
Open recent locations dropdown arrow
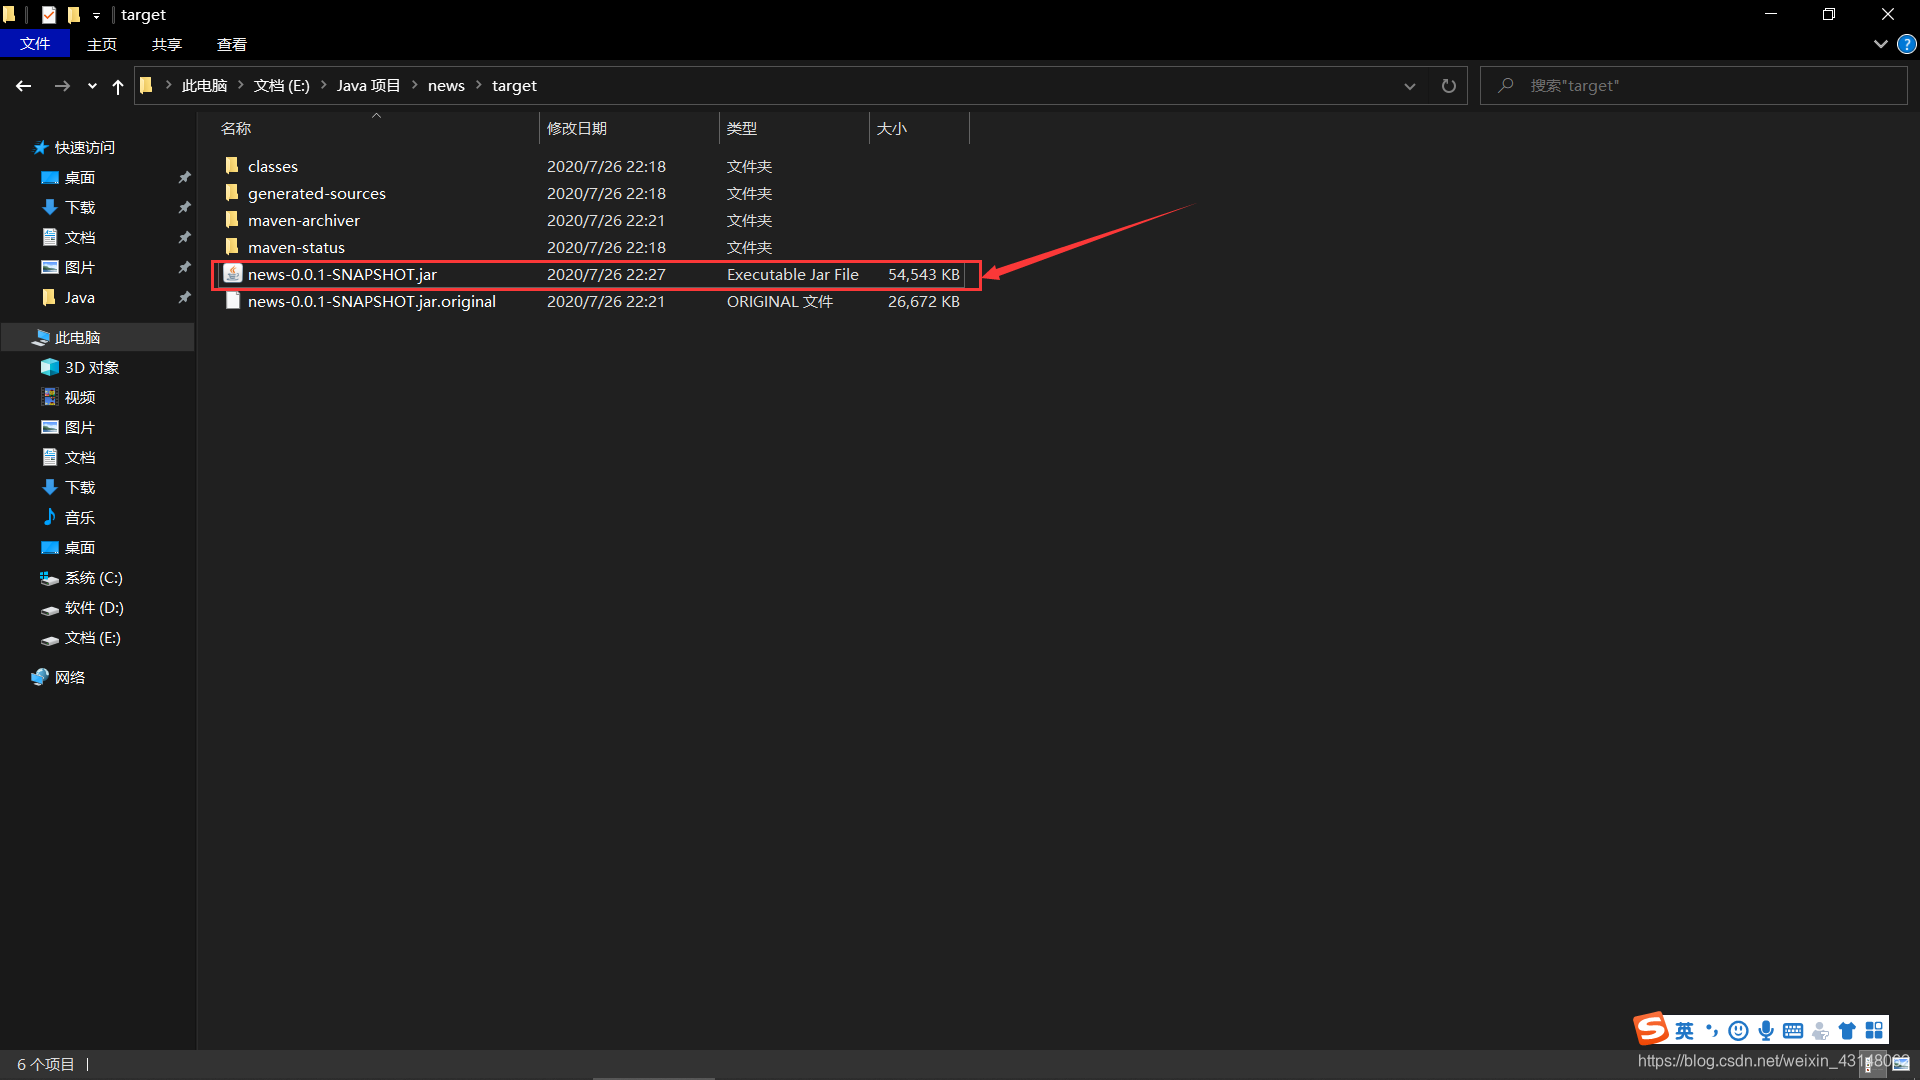pyautogui.click(x=92, y=86)
